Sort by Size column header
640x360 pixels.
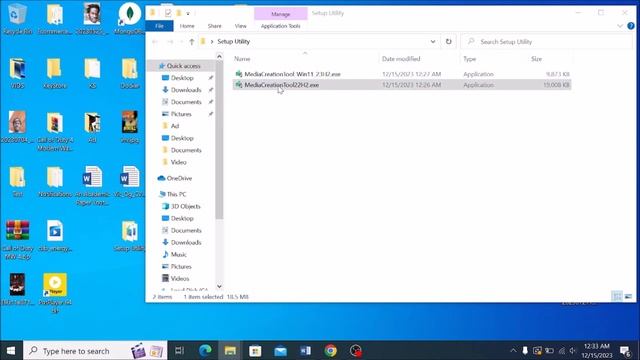536,59
